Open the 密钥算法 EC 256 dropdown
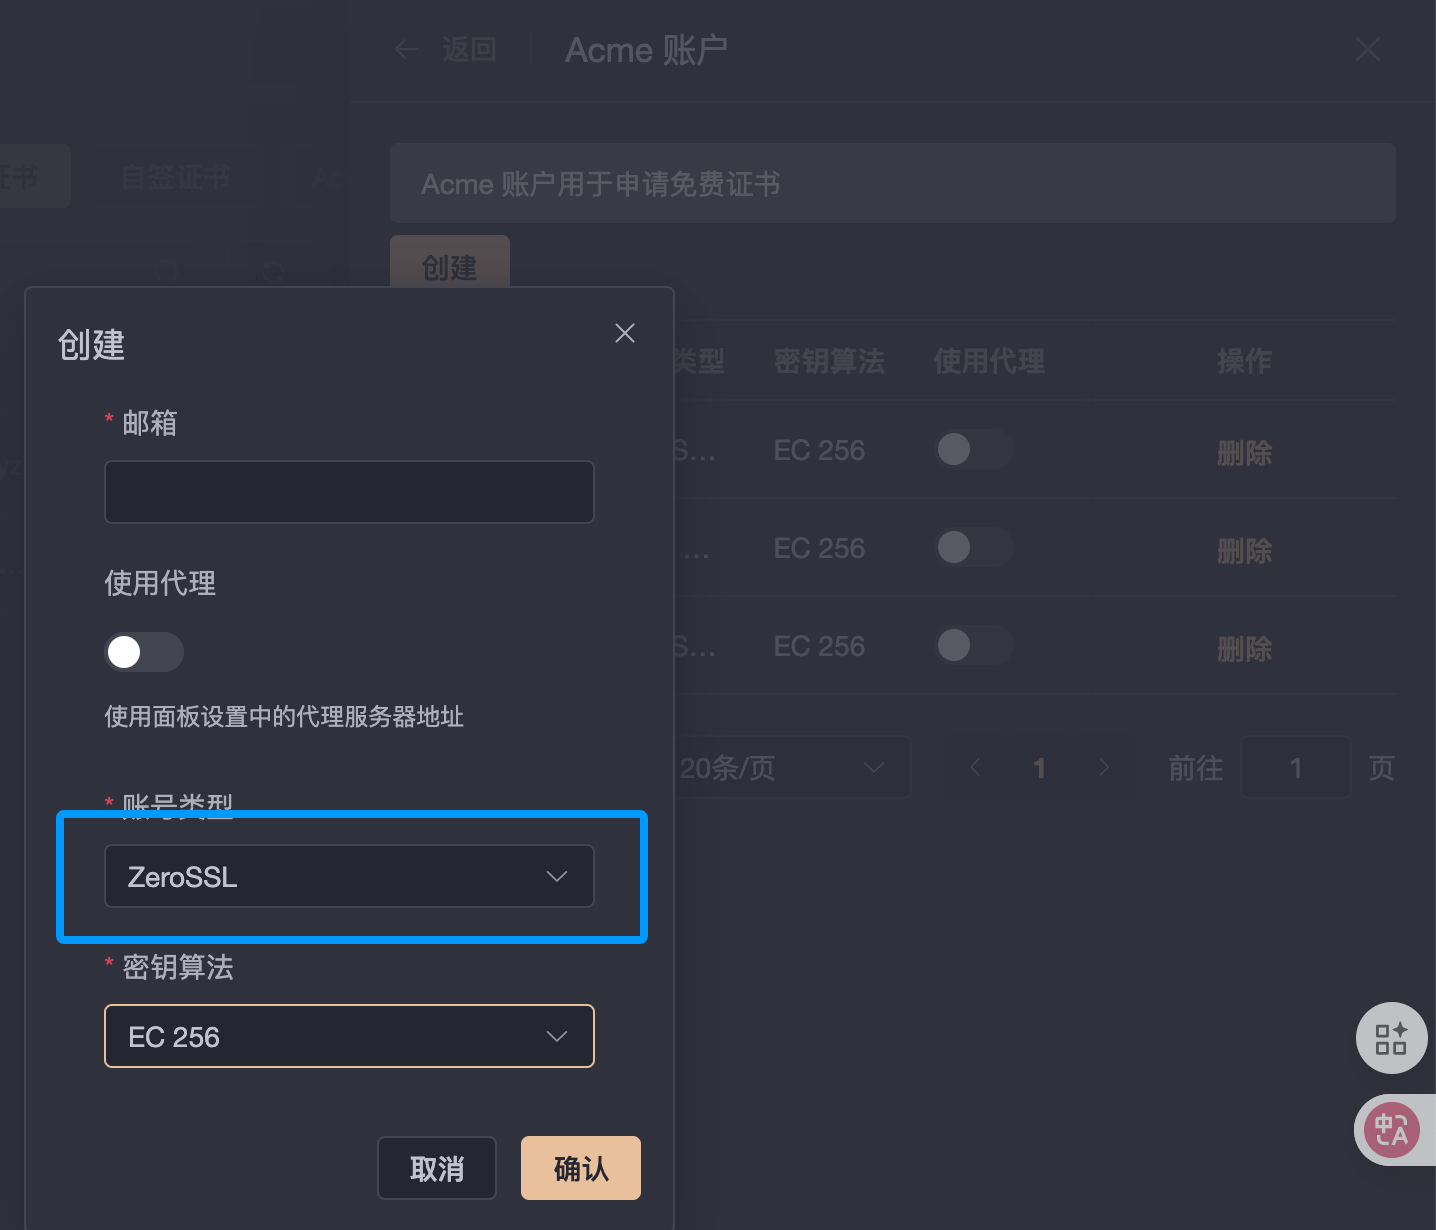Image resolution: width=1436 pixels, height=1230 pixels. [349, 1036]
